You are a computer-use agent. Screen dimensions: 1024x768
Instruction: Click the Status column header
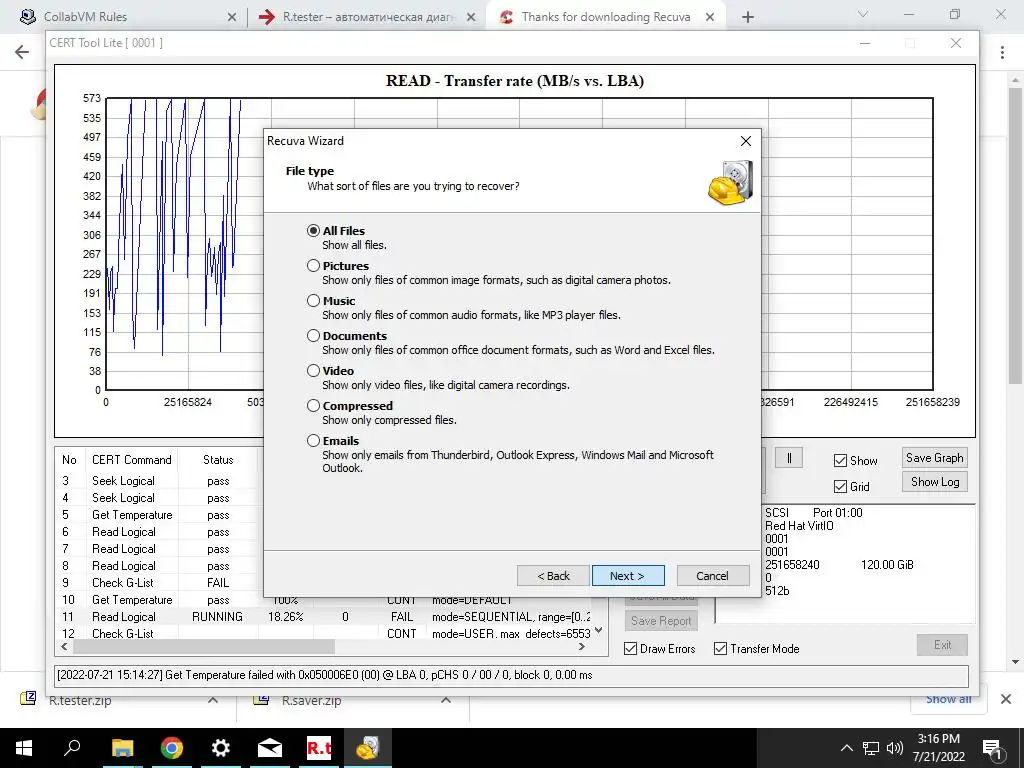218,460
